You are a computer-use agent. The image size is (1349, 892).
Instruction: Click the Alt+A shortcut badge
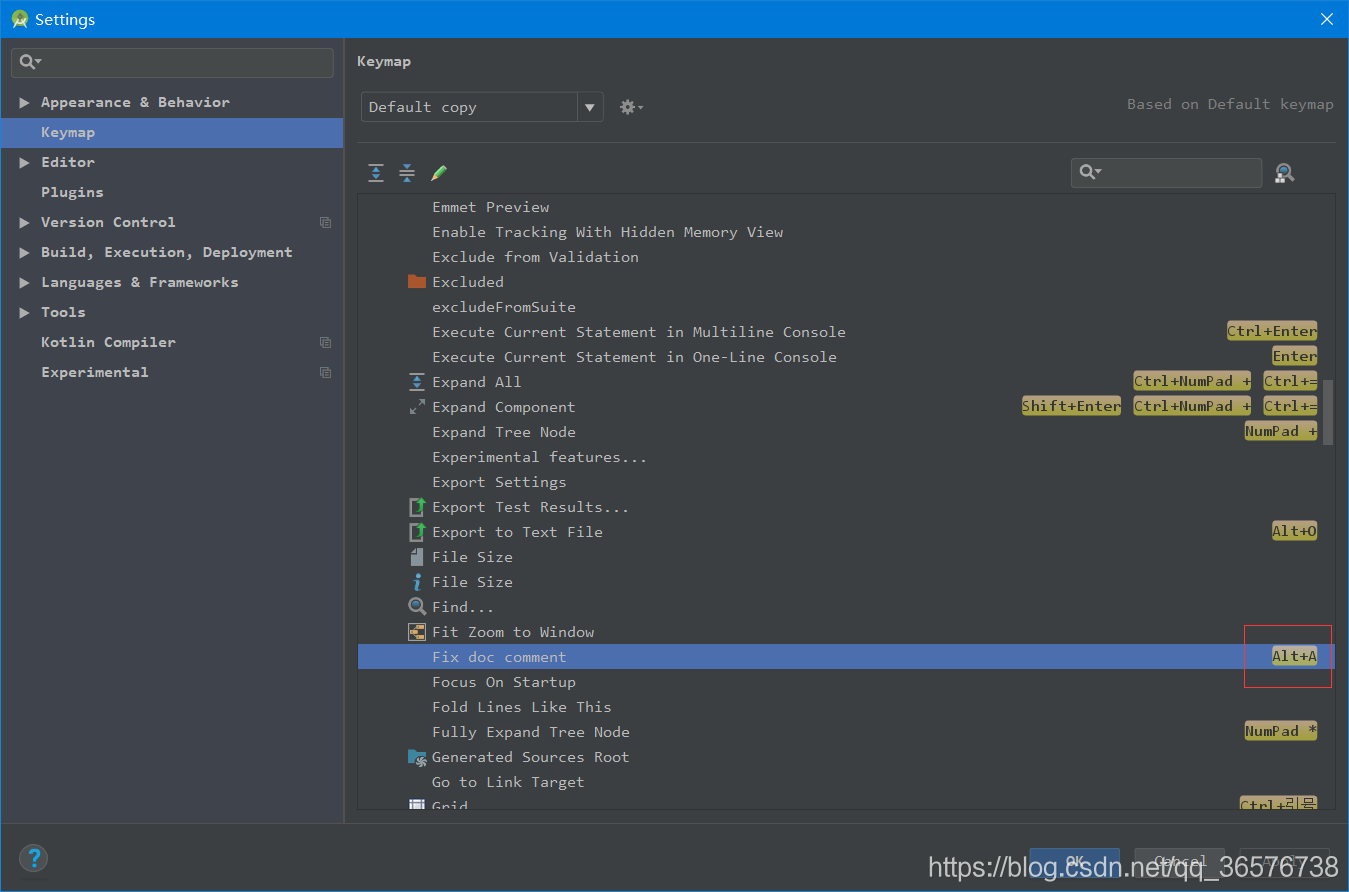(1294, 656)
